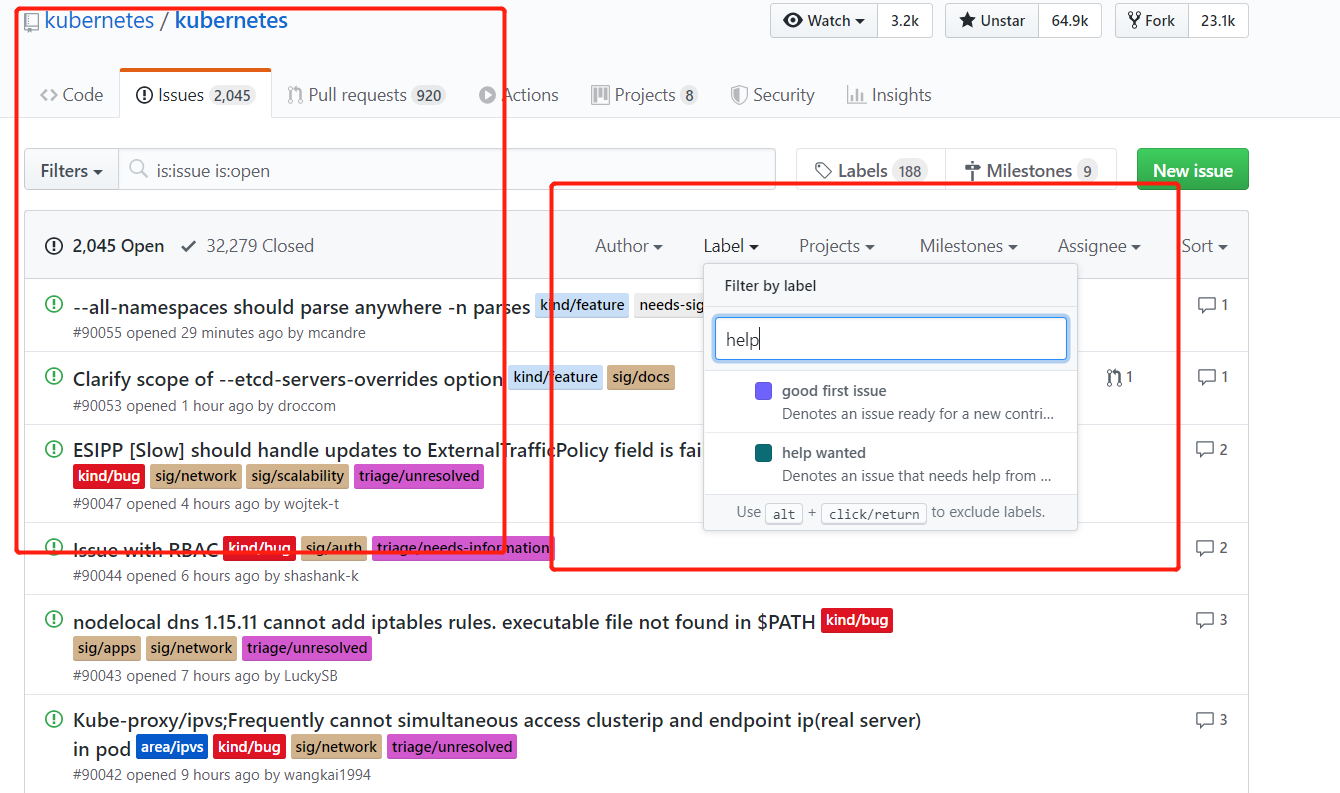This screenshot has height=793, width=1340.
Task: Collapse the Label filter dropdown
Action: tap(731, 246)
